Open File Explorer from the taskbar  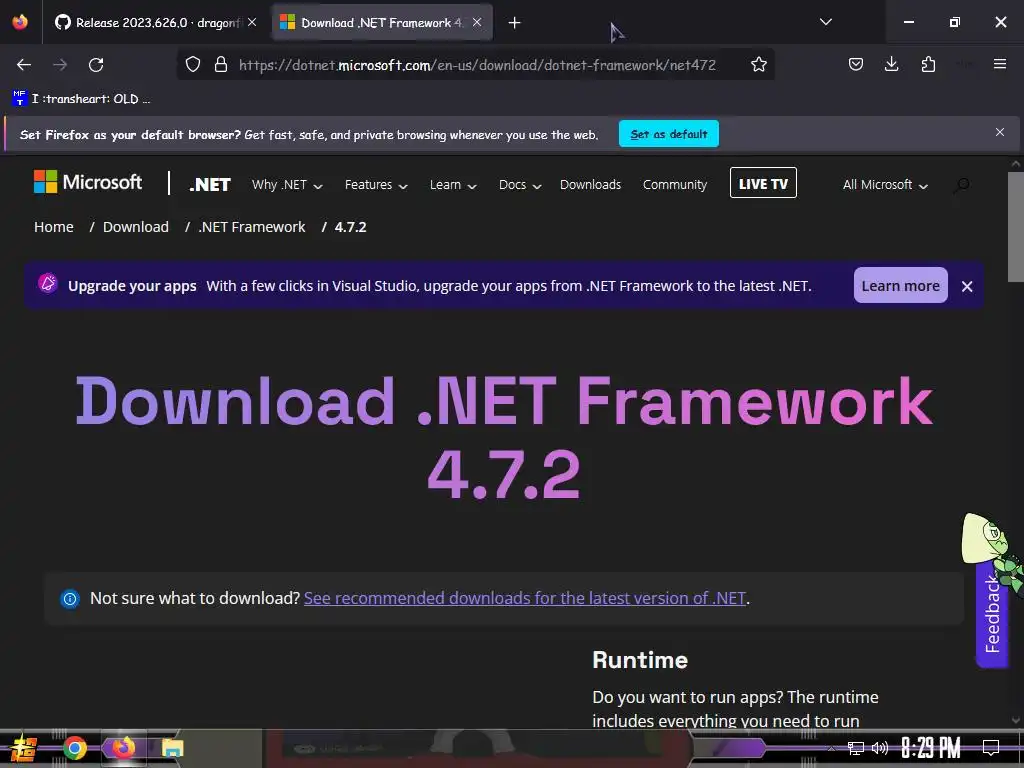pos(172,748)
